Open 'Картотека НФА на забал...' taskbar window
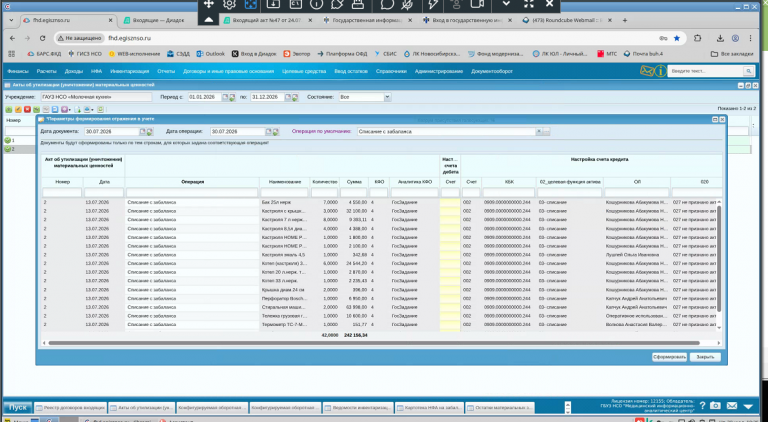This screenshot has height=422, width=768. pos(429,407)
